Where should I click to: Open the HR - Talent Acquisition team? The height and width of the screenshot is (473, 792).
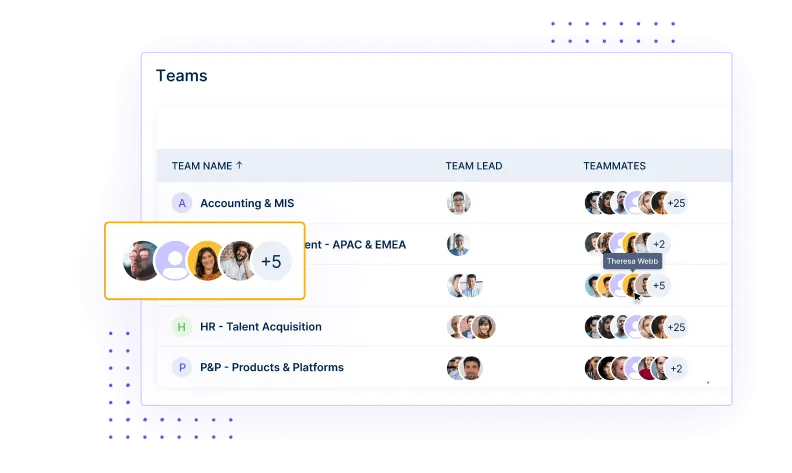pos(261,327)
